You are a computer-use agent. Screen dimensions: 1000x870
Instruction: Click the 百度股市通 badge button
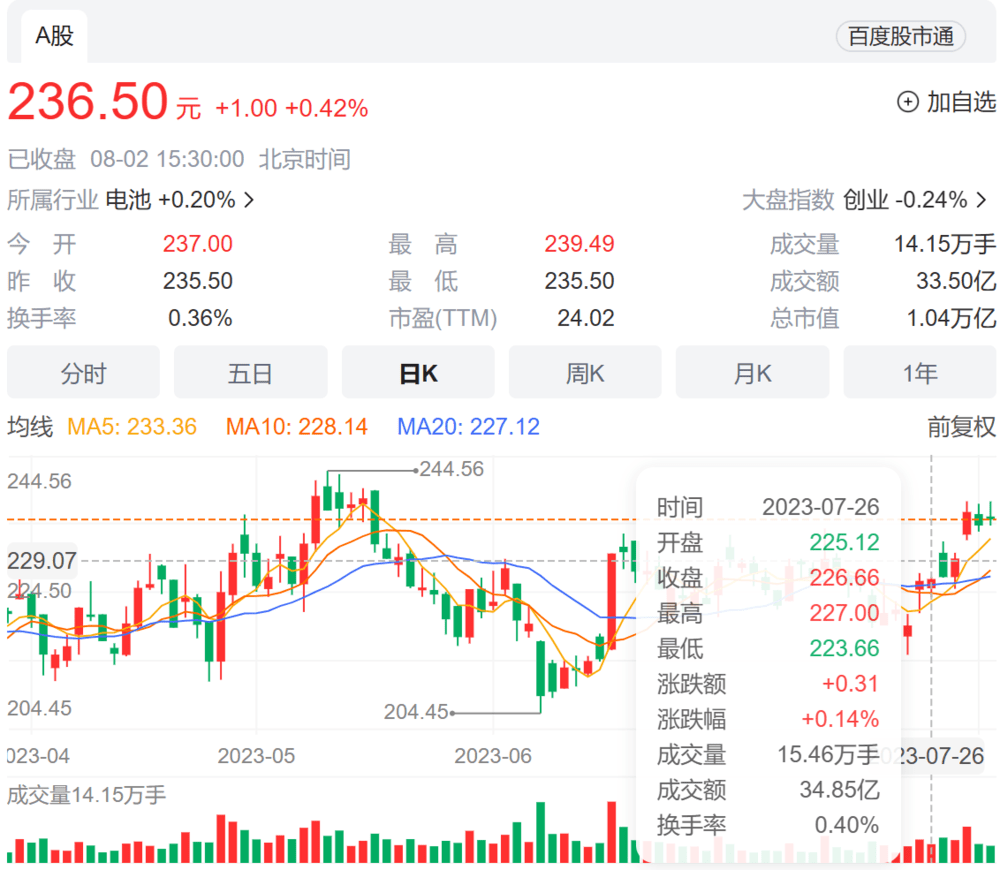coord(901,37)
